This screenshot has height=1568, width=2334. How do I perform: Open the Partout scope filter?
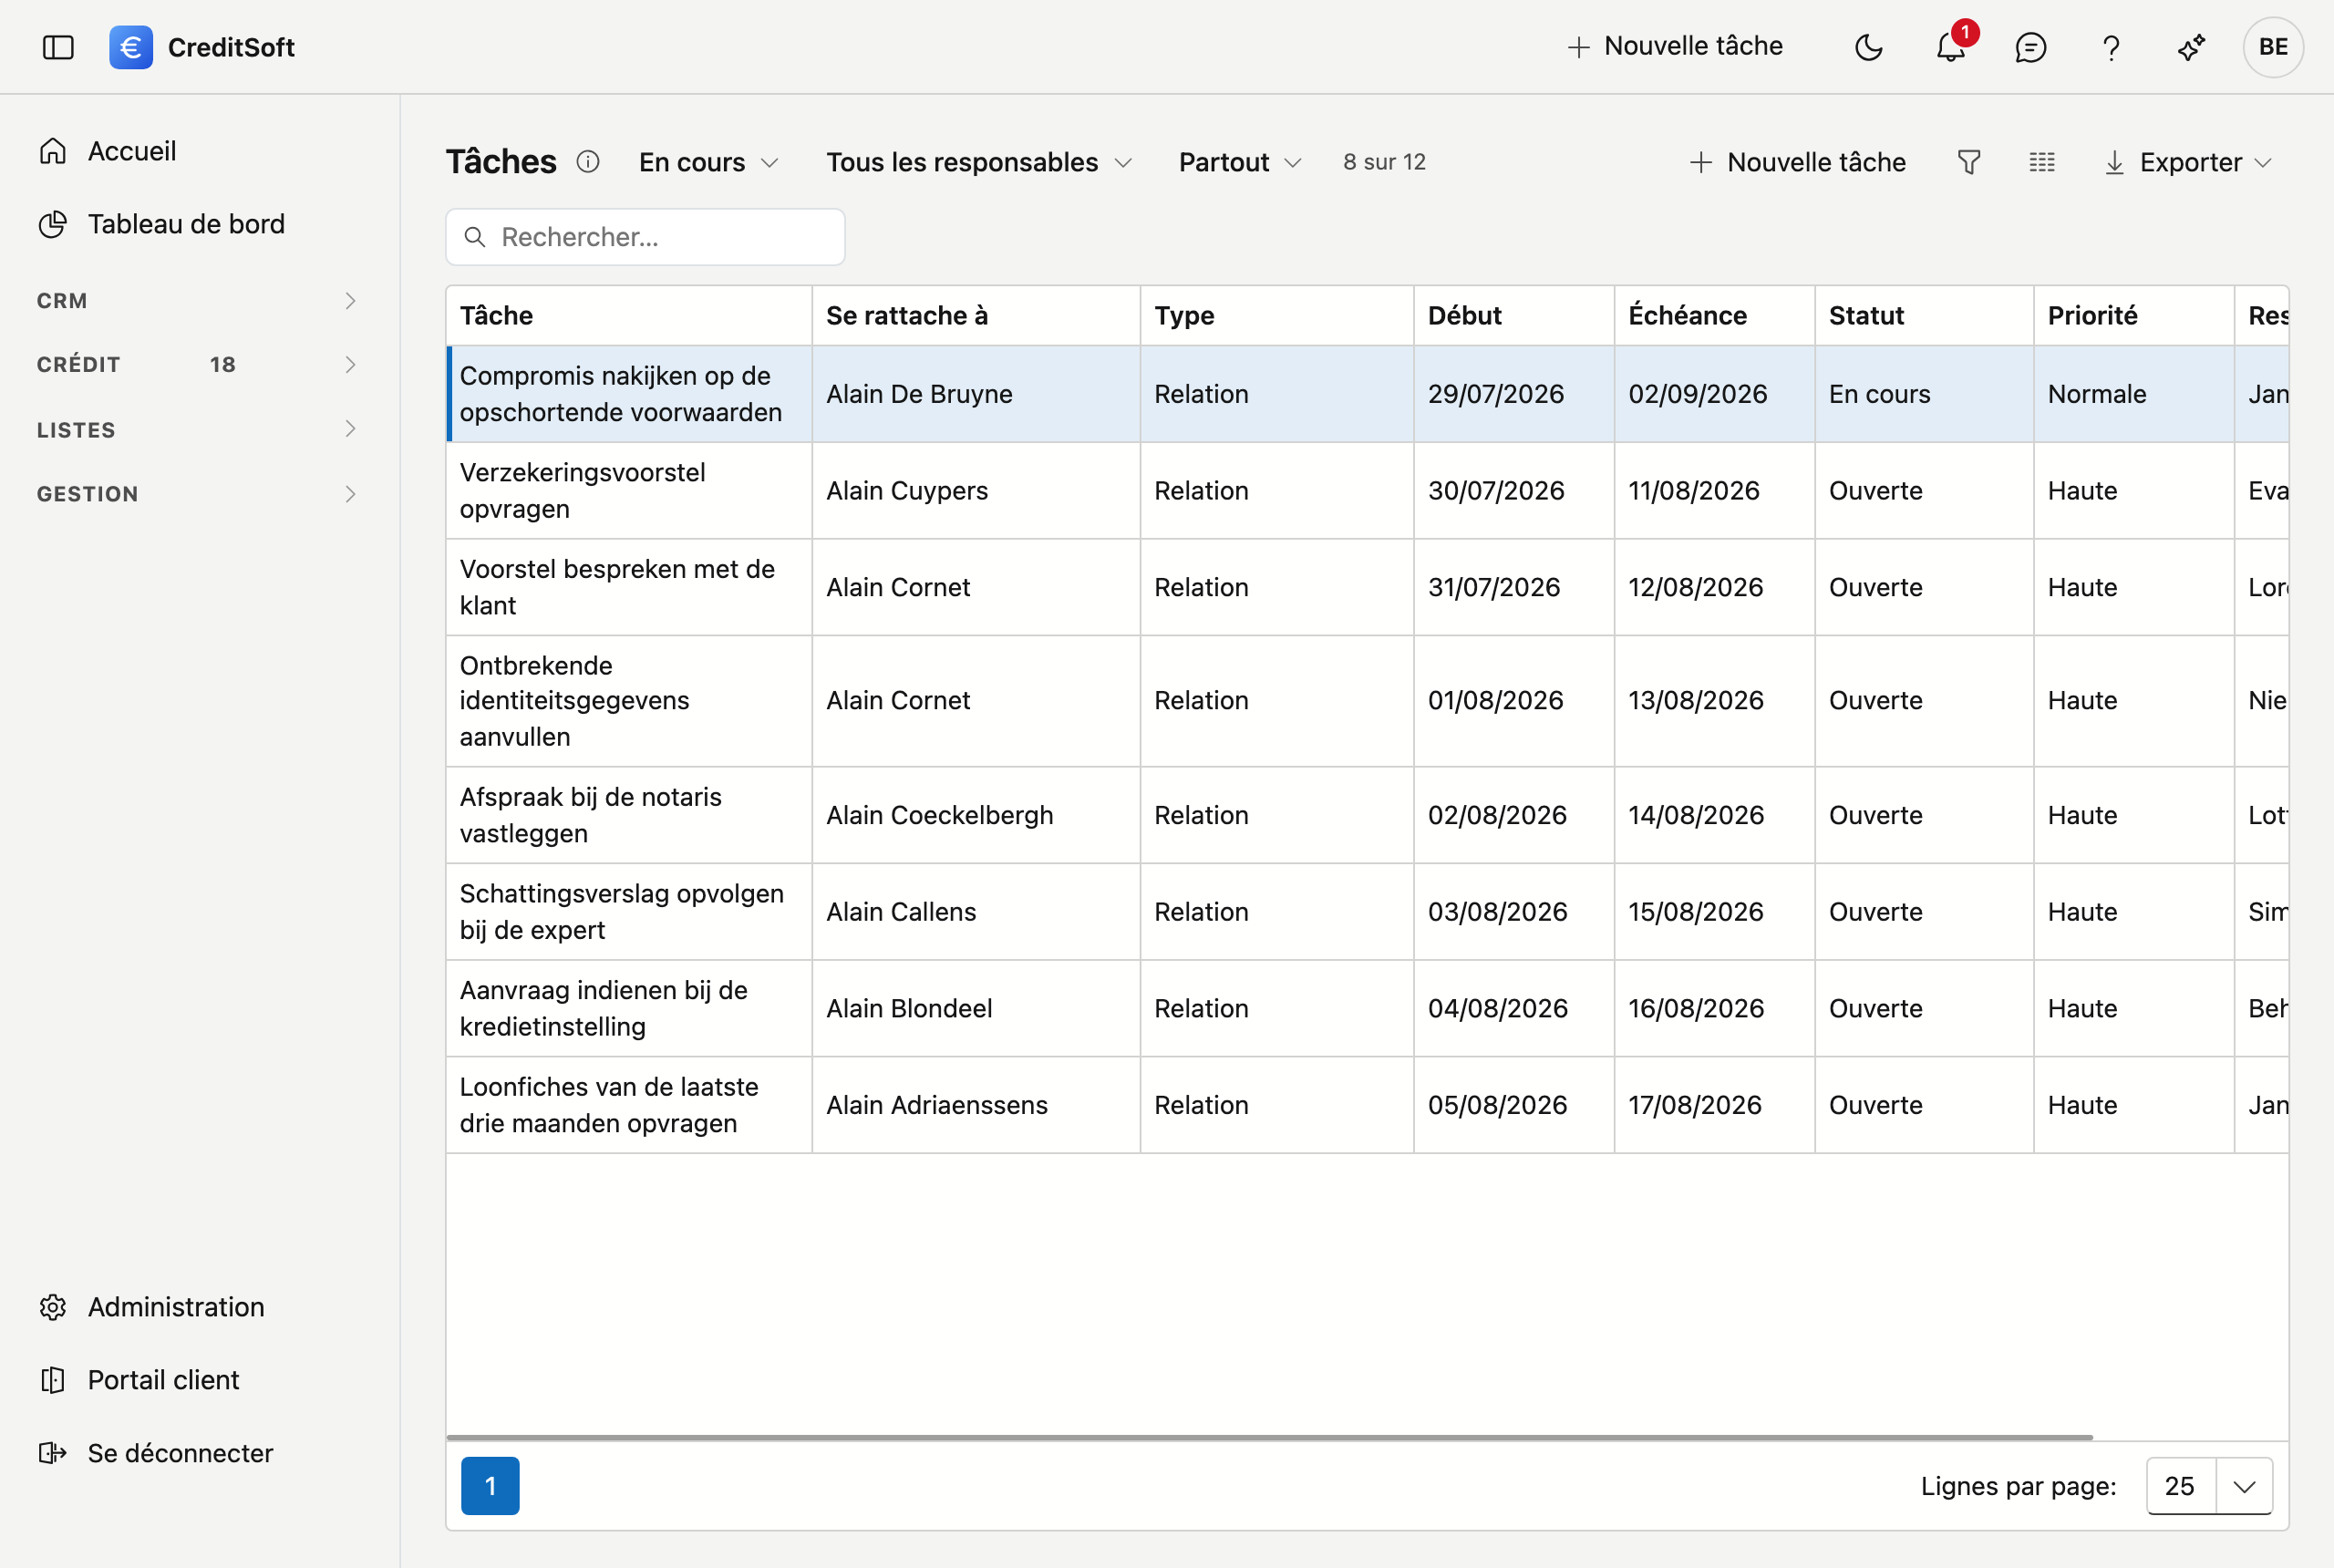click(x=1240, y=162)
